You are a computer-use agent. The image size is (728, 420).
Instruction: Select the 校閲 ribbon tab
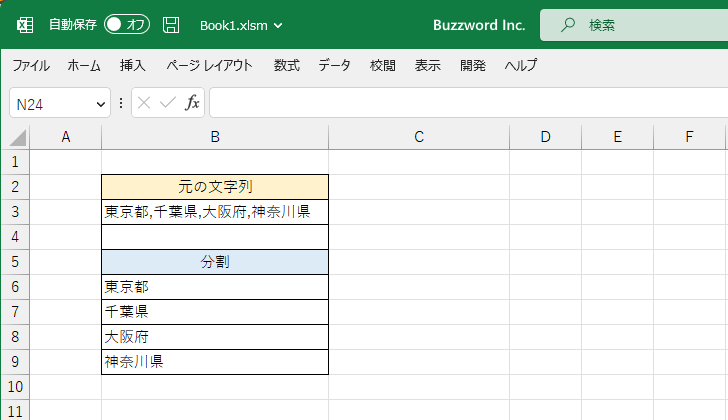click(x=383, y=65)
